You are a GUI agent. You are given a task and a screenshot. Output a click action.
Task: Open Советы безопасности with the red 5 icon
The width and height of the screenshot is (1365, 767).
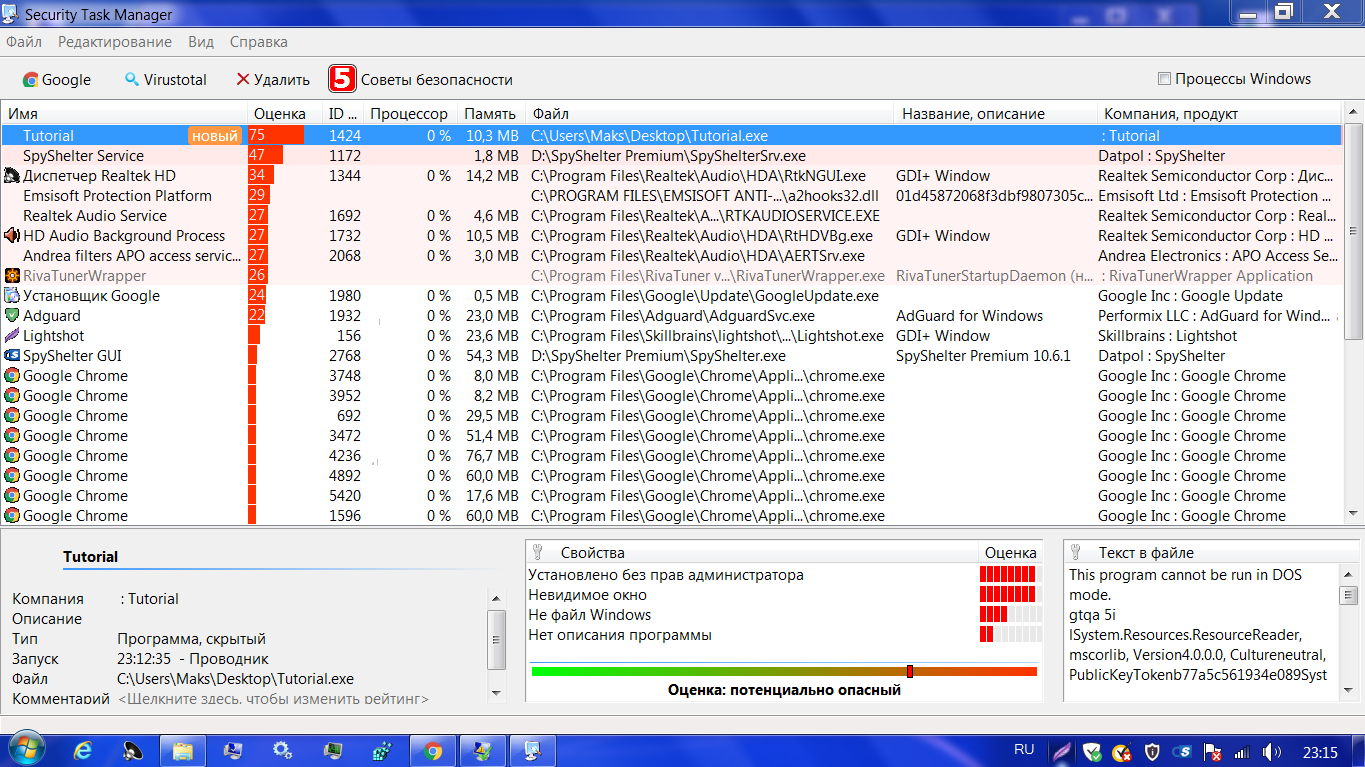(421, 80)
